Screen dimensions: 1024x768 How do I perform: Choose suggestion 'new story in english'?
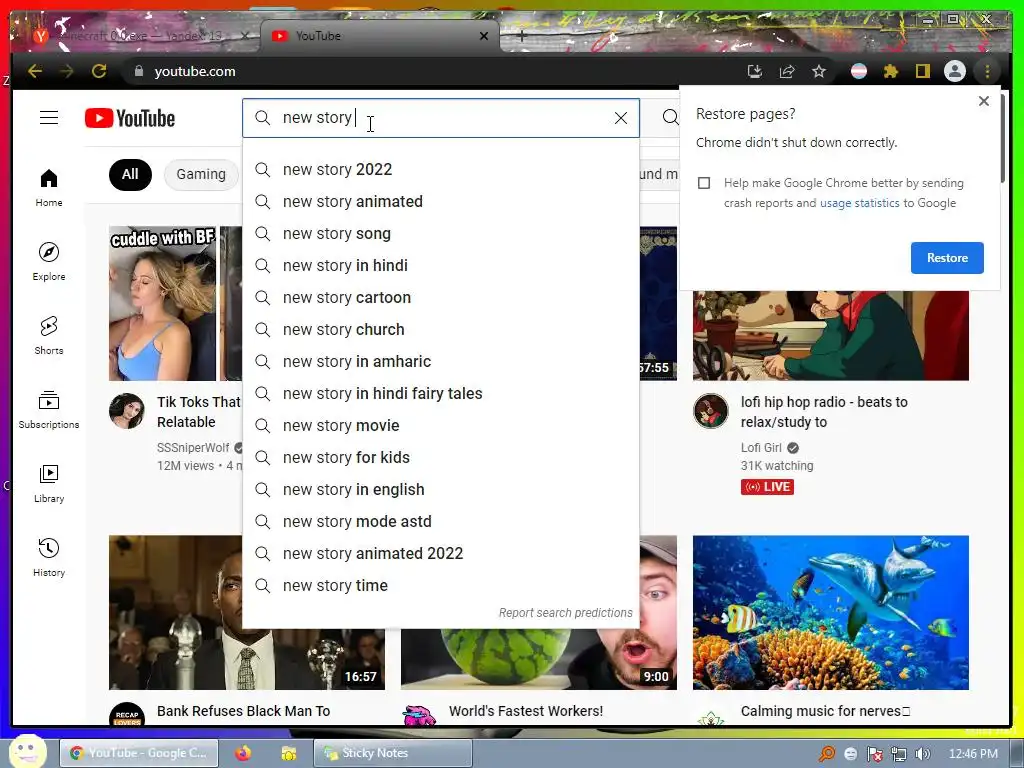click(441, 490)
